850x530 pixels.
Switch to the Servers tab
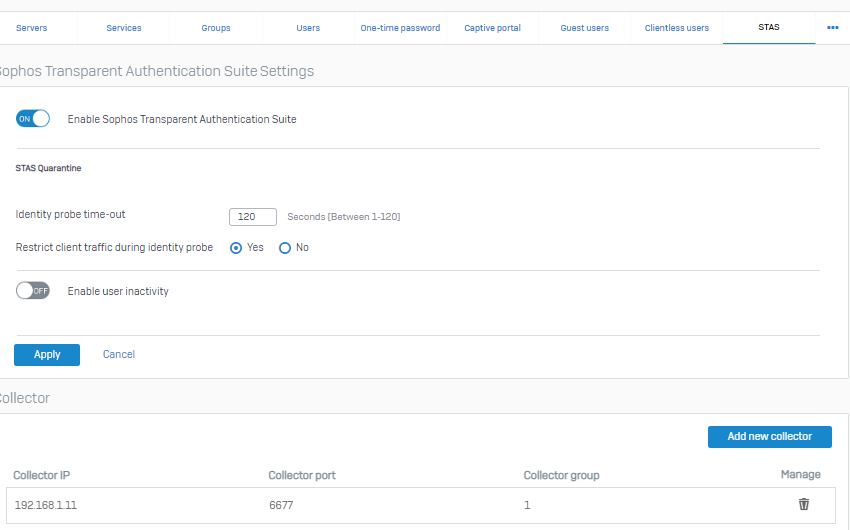(31, 28)
